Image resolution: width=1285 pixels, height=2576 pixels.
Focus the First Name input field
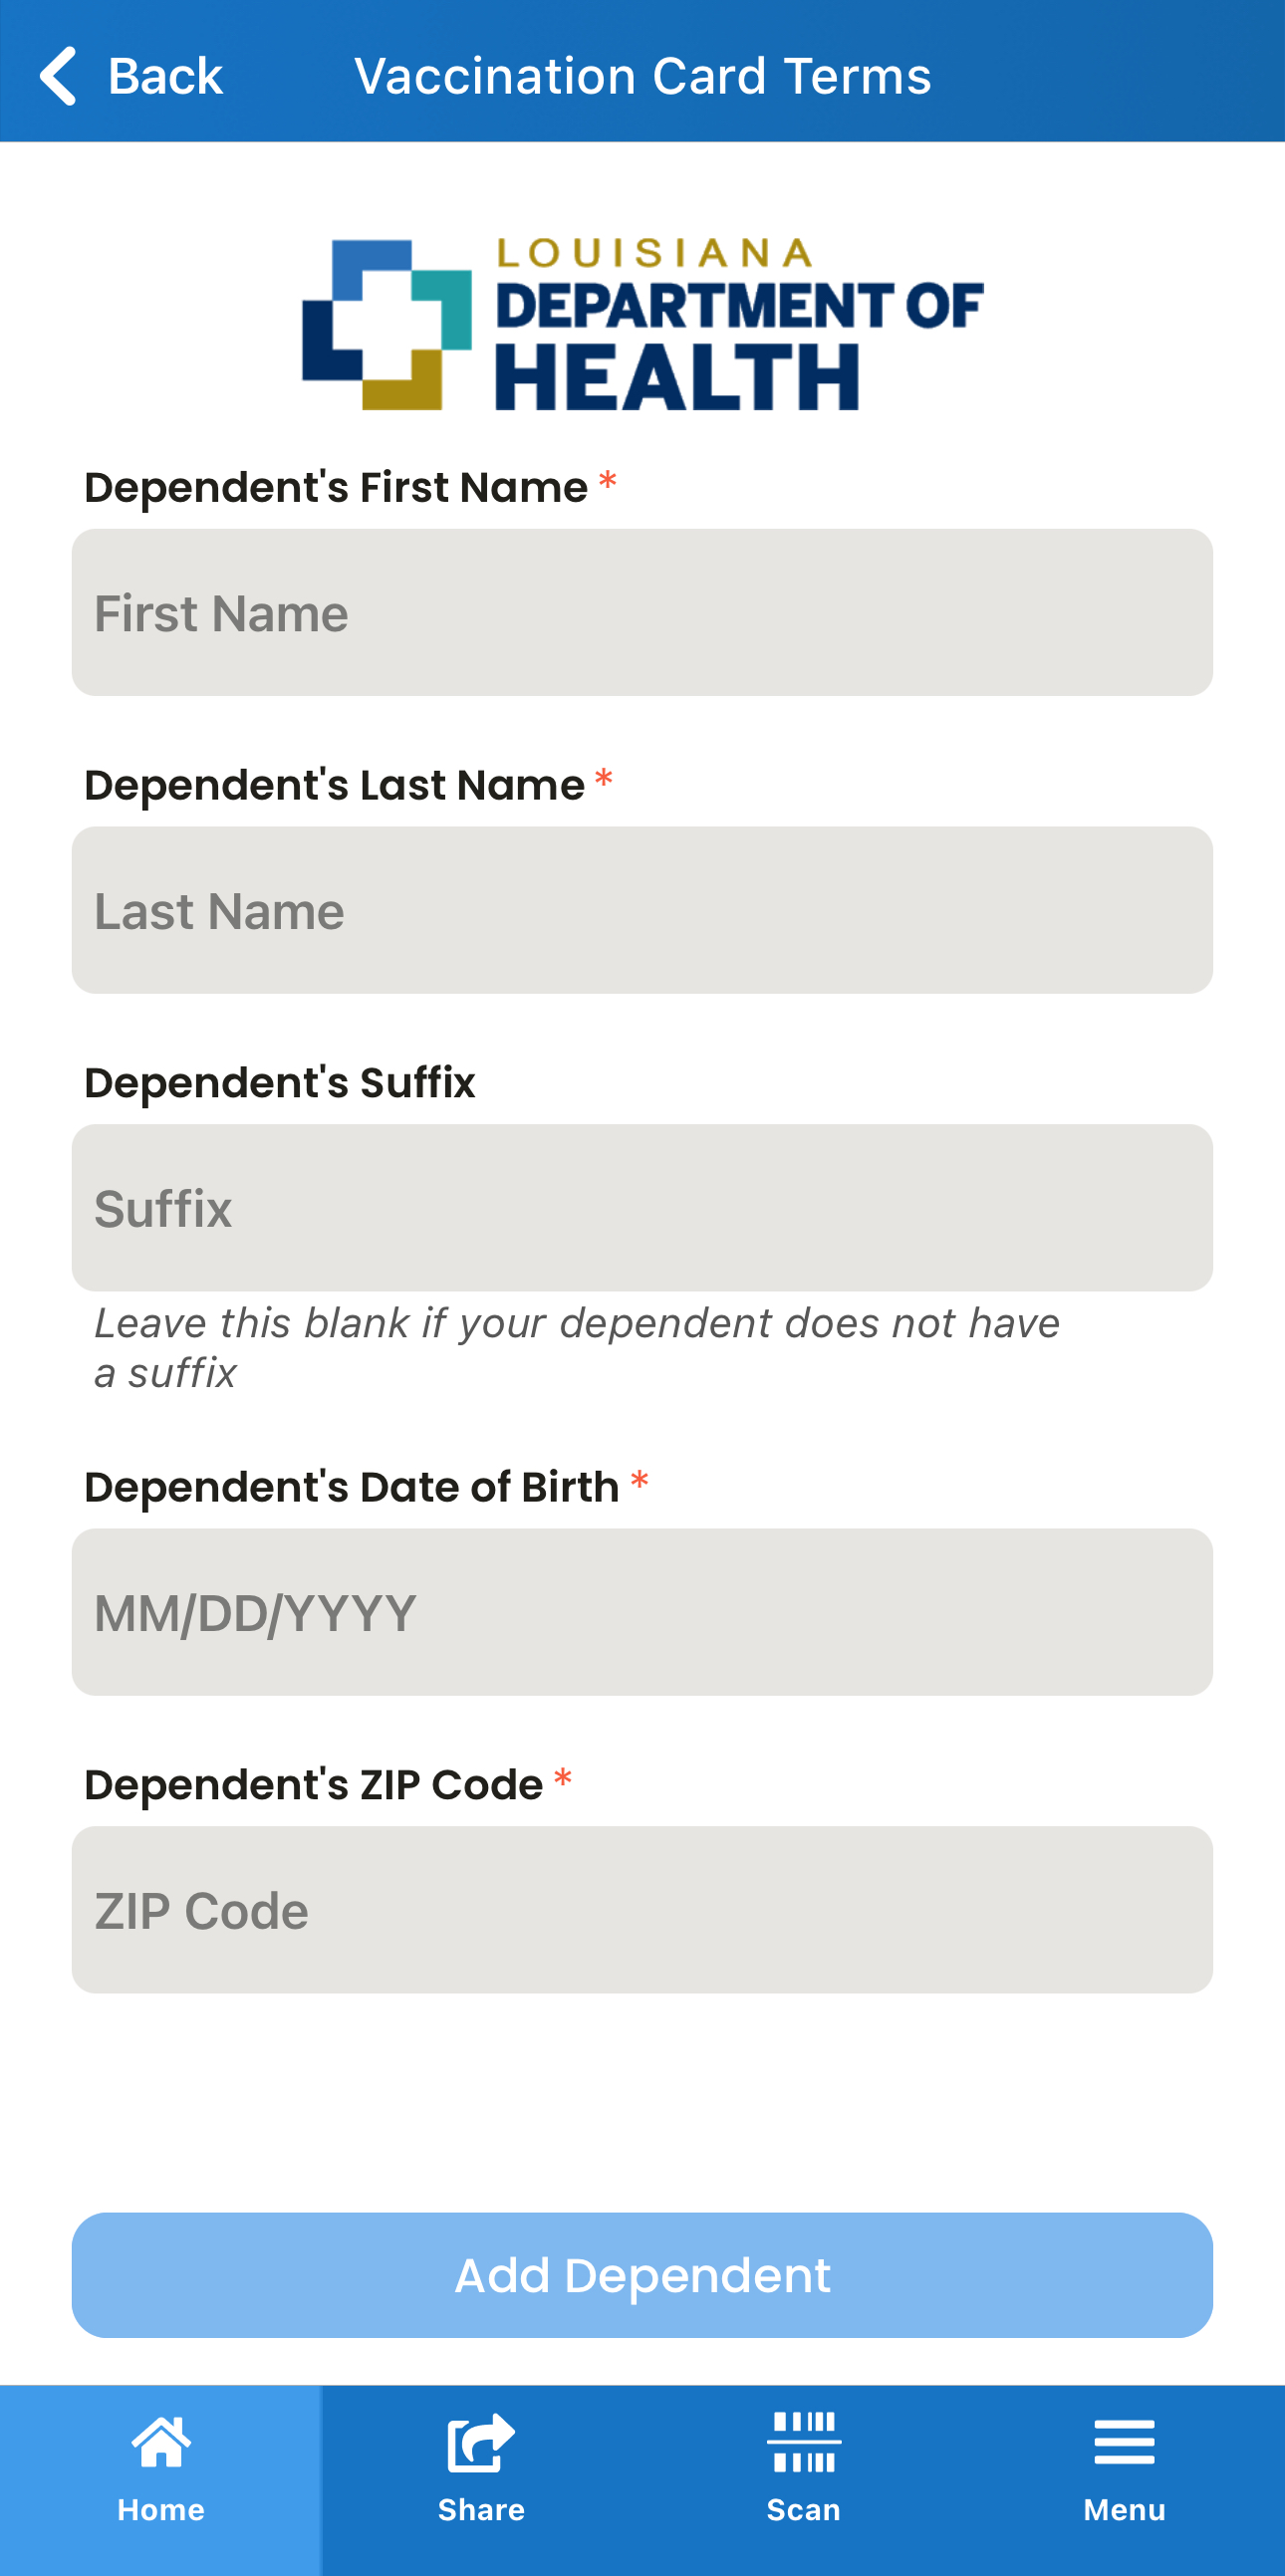click(x=642, y=612)
